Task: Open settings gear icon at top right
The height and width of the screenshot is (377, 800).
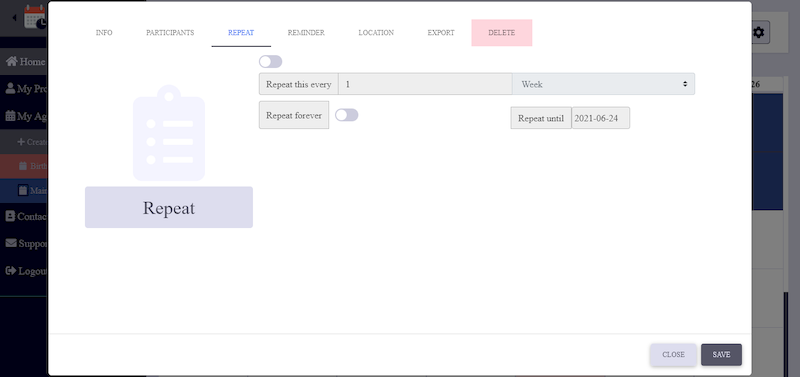Action: pos(759,33)
